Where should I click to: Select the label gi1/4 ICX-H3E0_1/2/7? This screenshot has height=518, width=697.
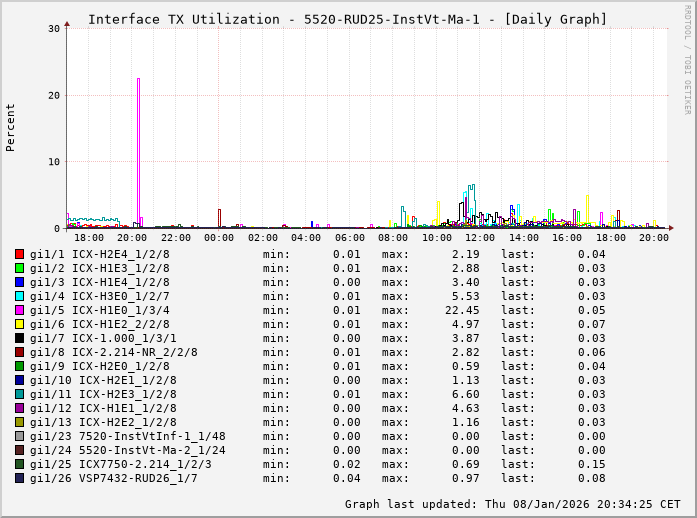[100, 296]
